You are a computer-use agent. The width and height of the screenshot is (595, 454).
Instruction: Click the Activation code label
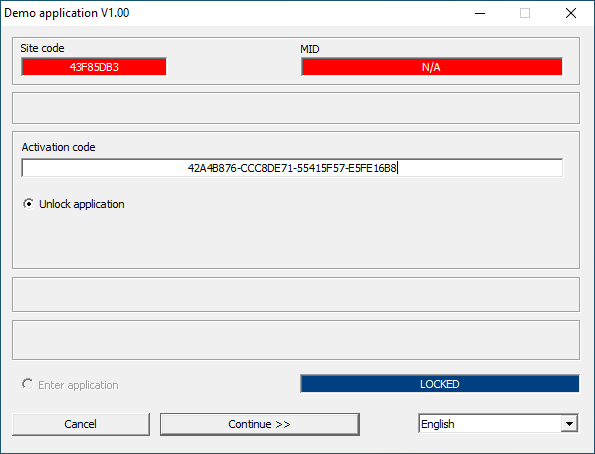[58, 147]
